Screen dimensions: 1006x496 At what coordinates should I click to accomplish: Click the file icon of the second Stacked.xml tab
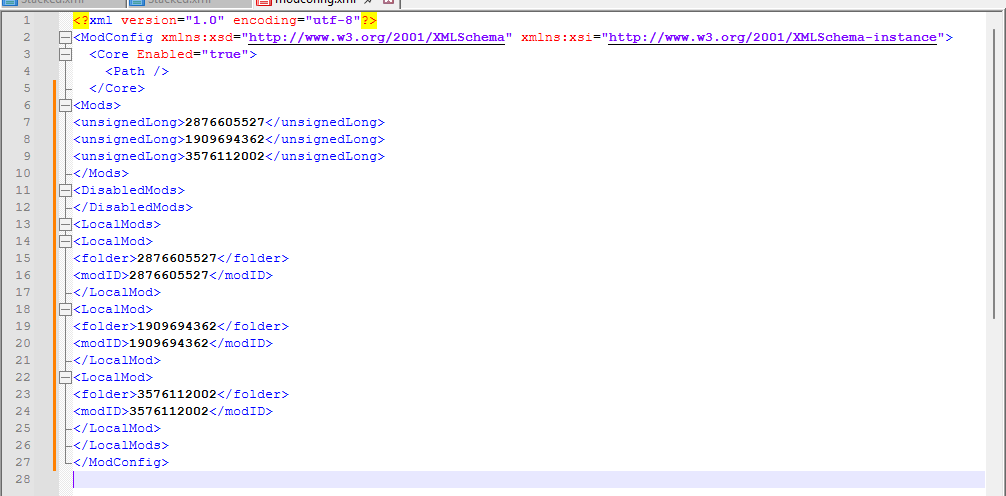click(x=137, y=3)
